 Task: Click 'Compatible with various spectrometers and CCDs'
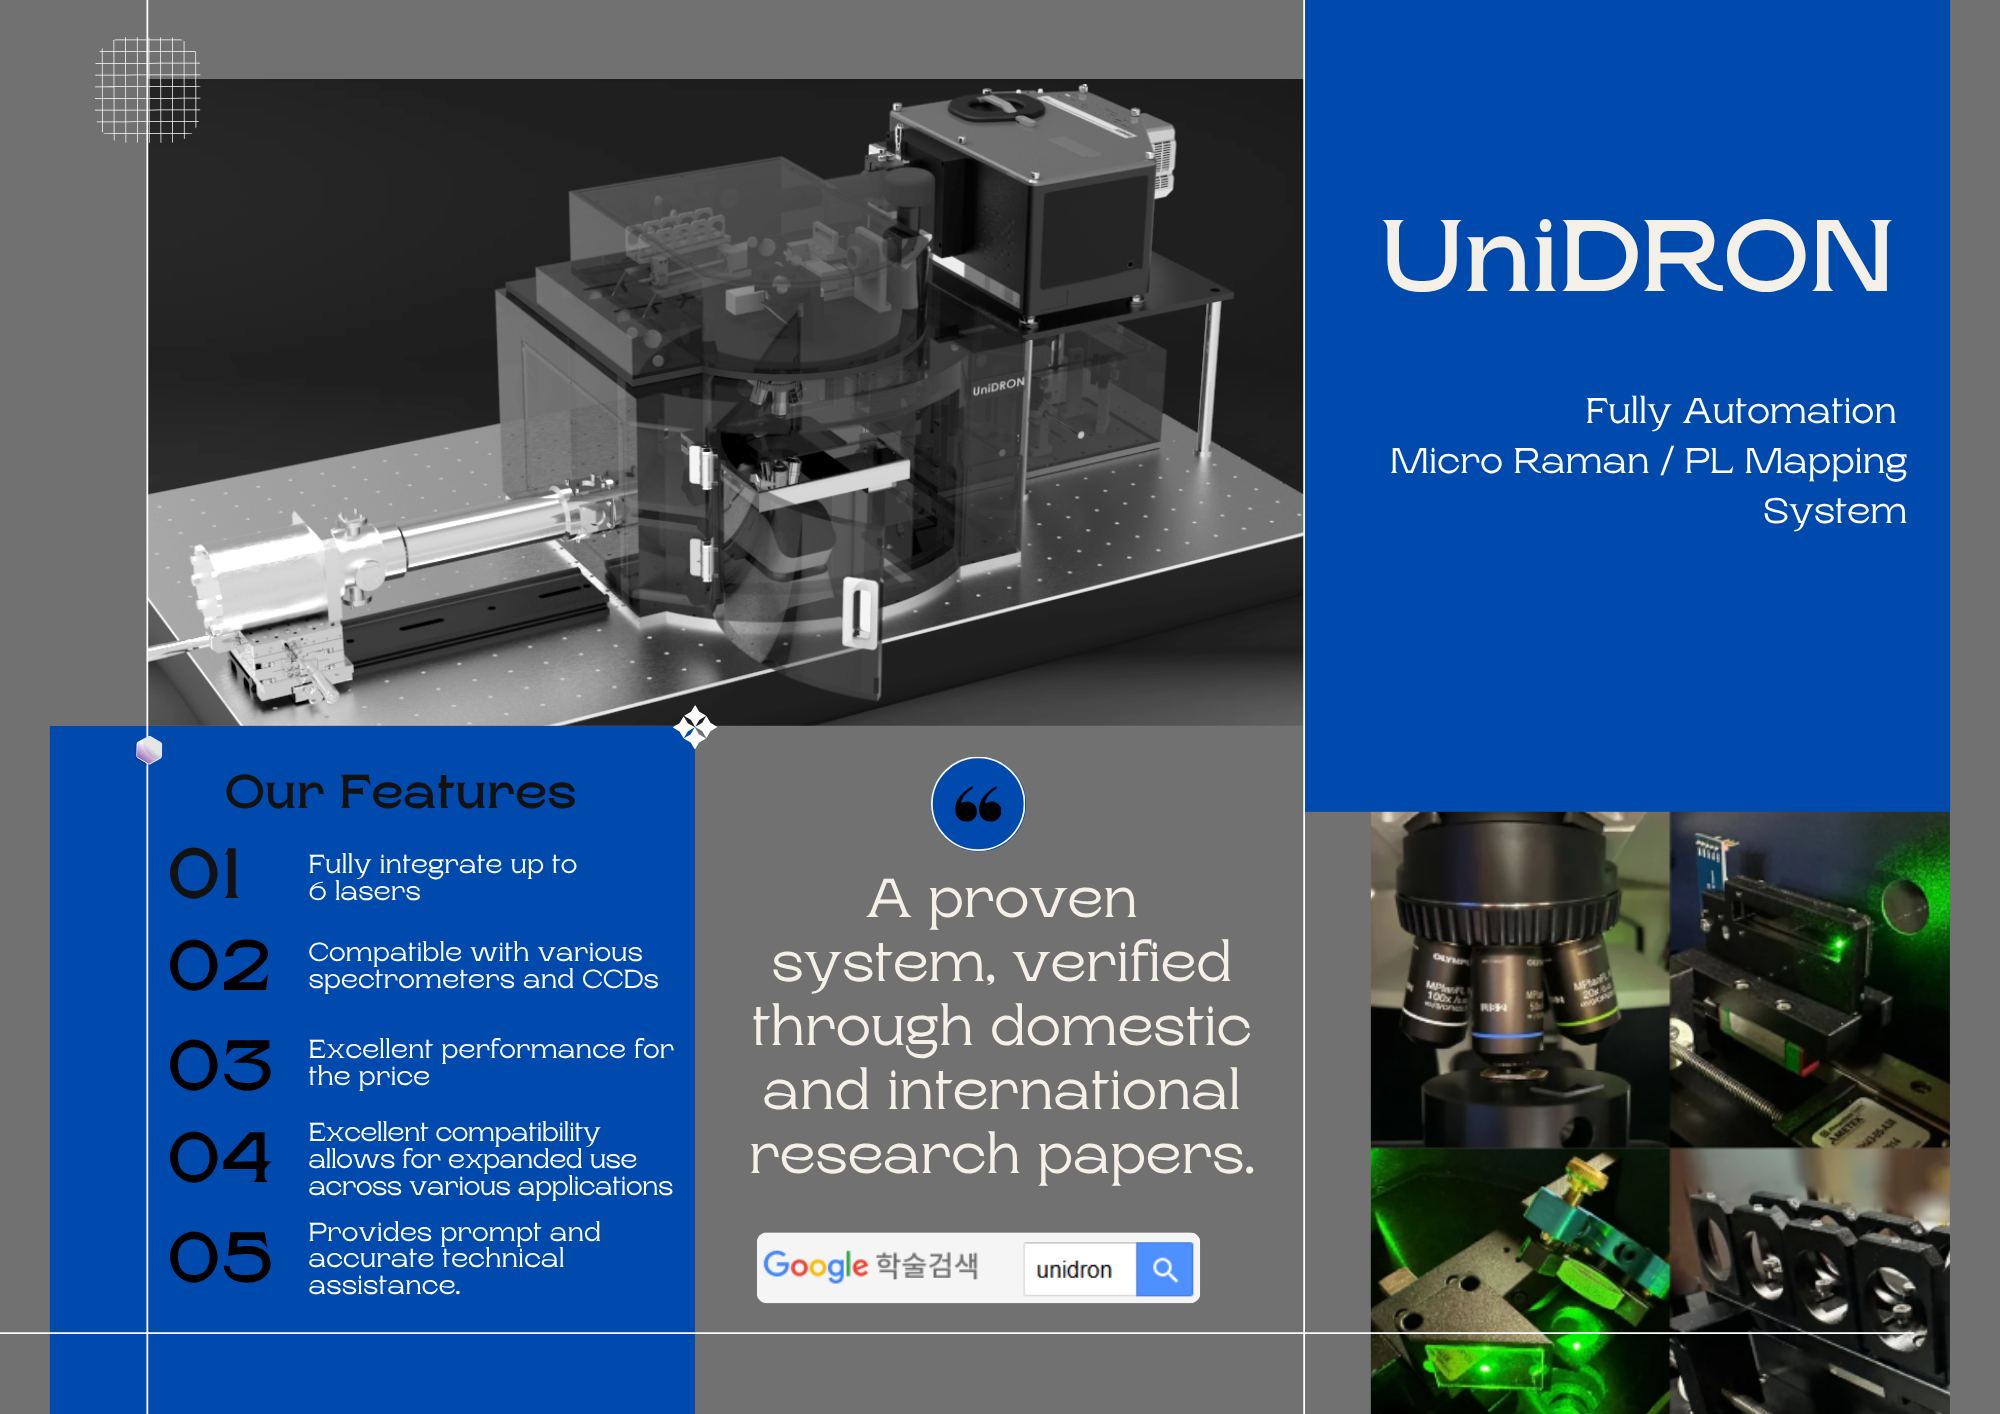coord(483,965)
